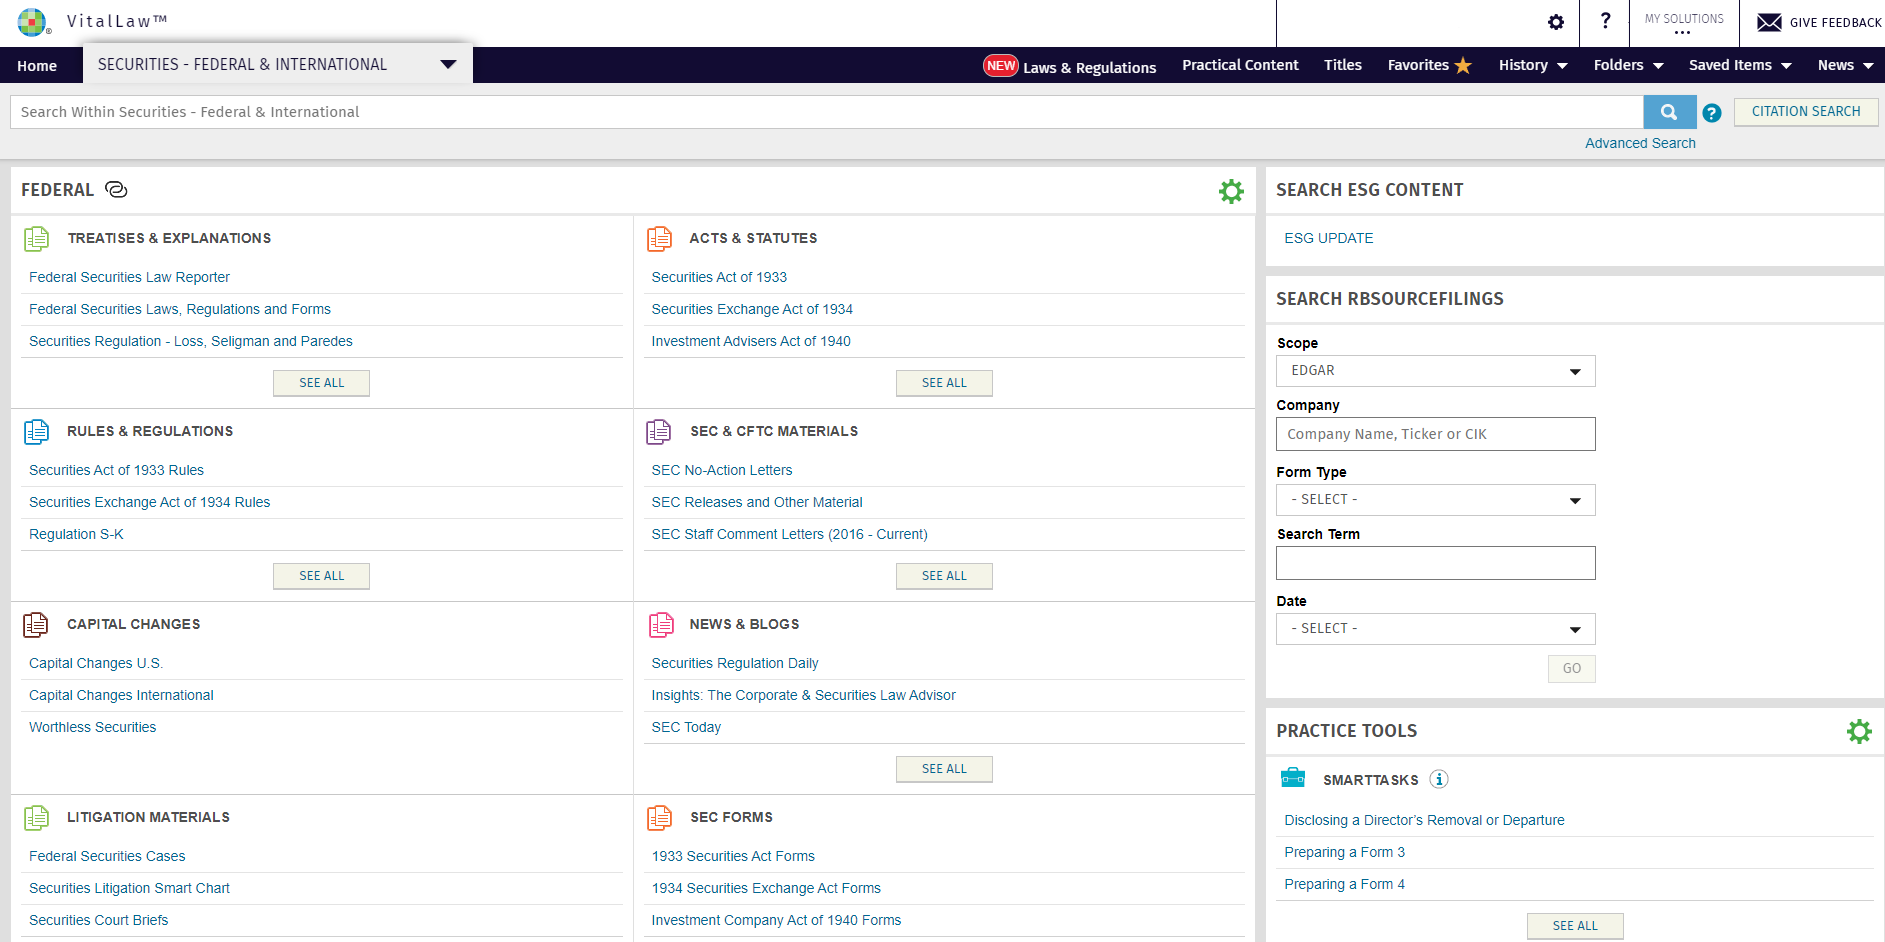
Task: Click the SmartTasks info icon
Action: 1438,779
